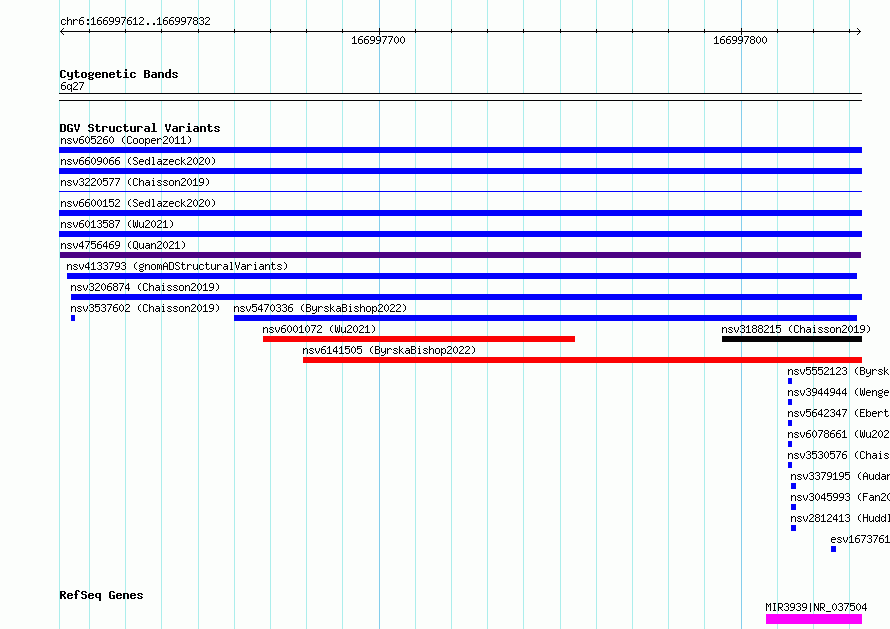Select the blue bar under nsv6600152

click(x=460, y=213)
